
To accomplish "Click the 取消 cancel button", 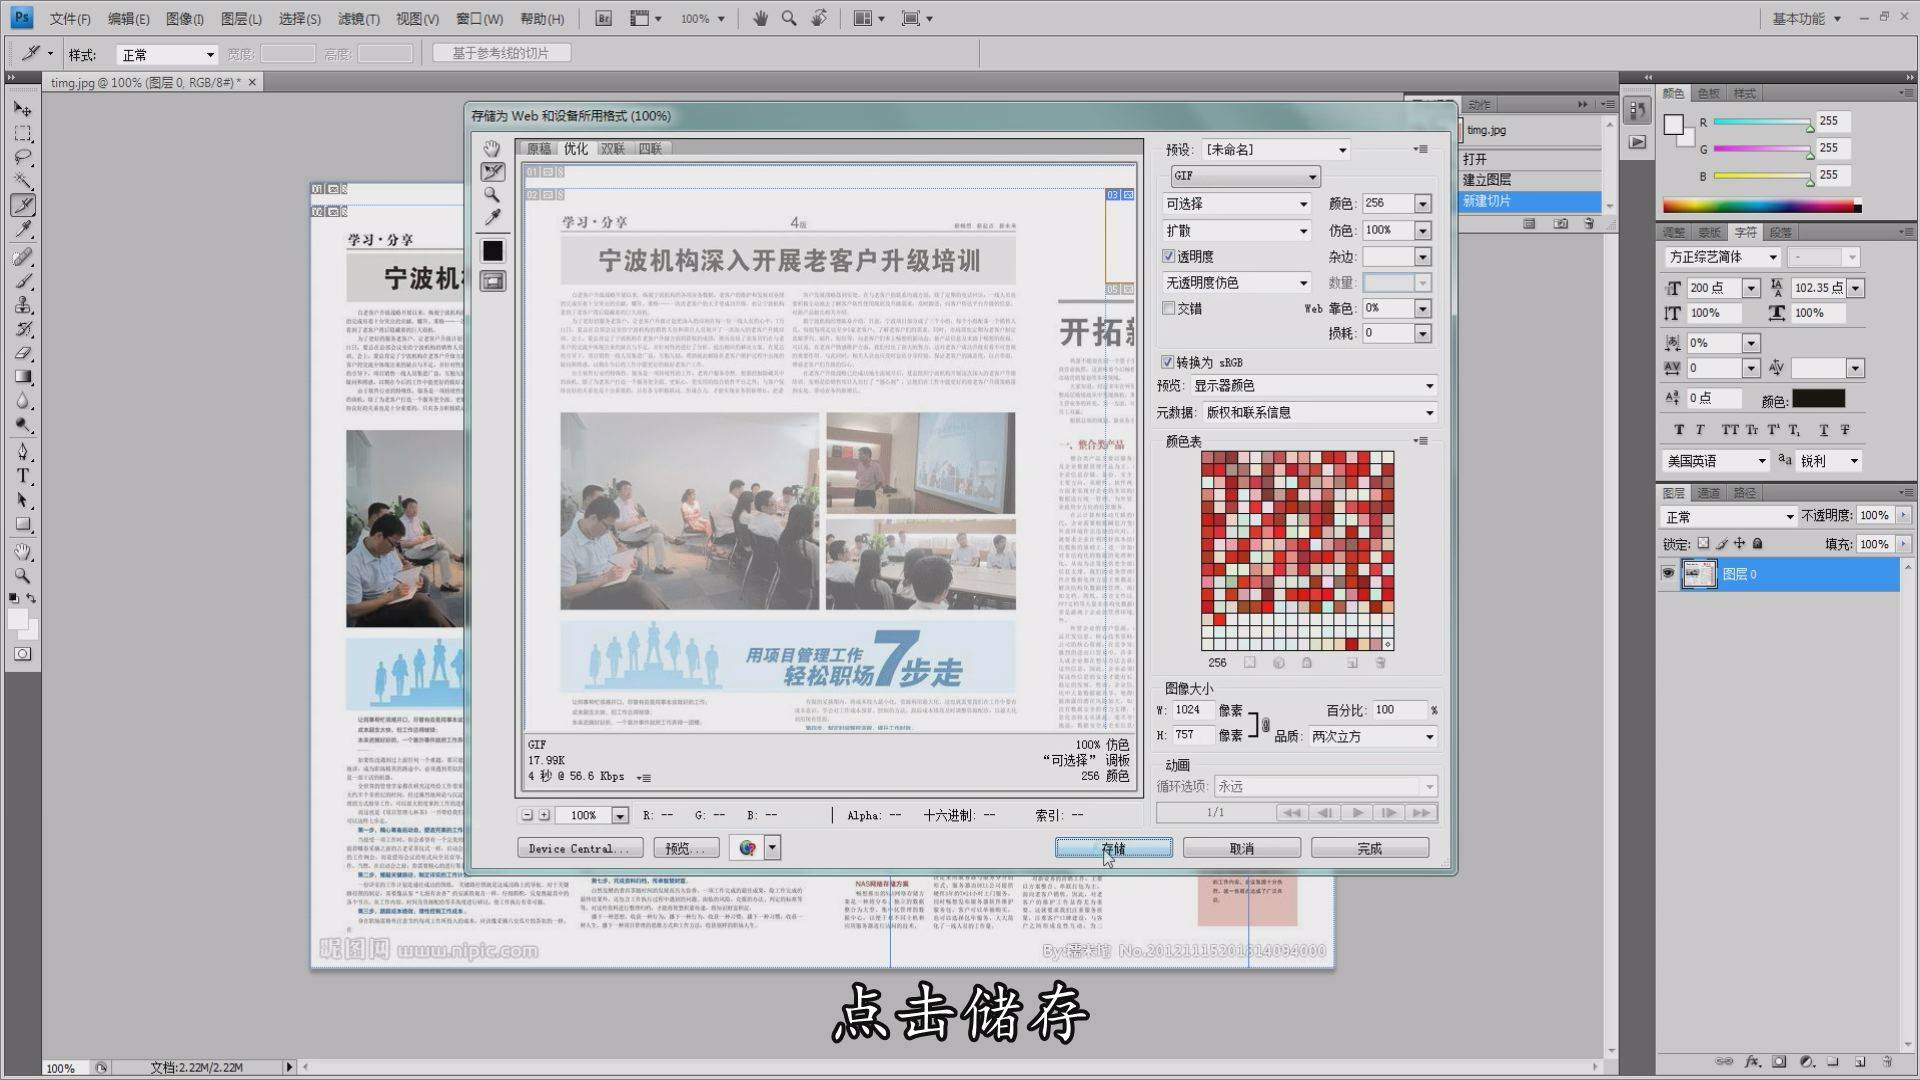I will [1241, 848].
